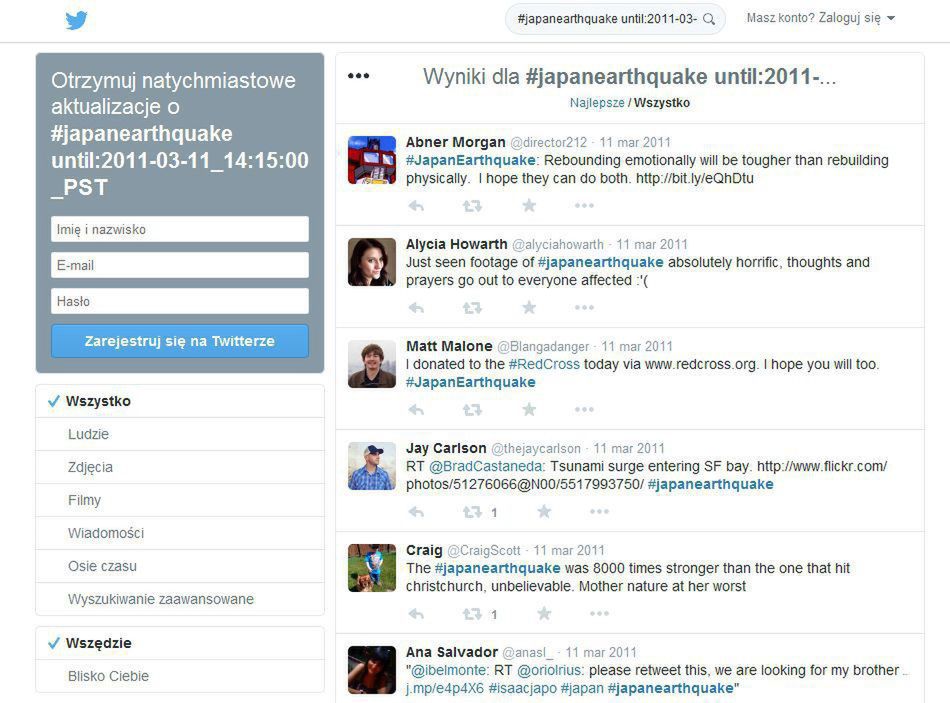Favorite Abner Morgan's tweet
The height and width of the screenshot is (703, 950).
(529, 205)
